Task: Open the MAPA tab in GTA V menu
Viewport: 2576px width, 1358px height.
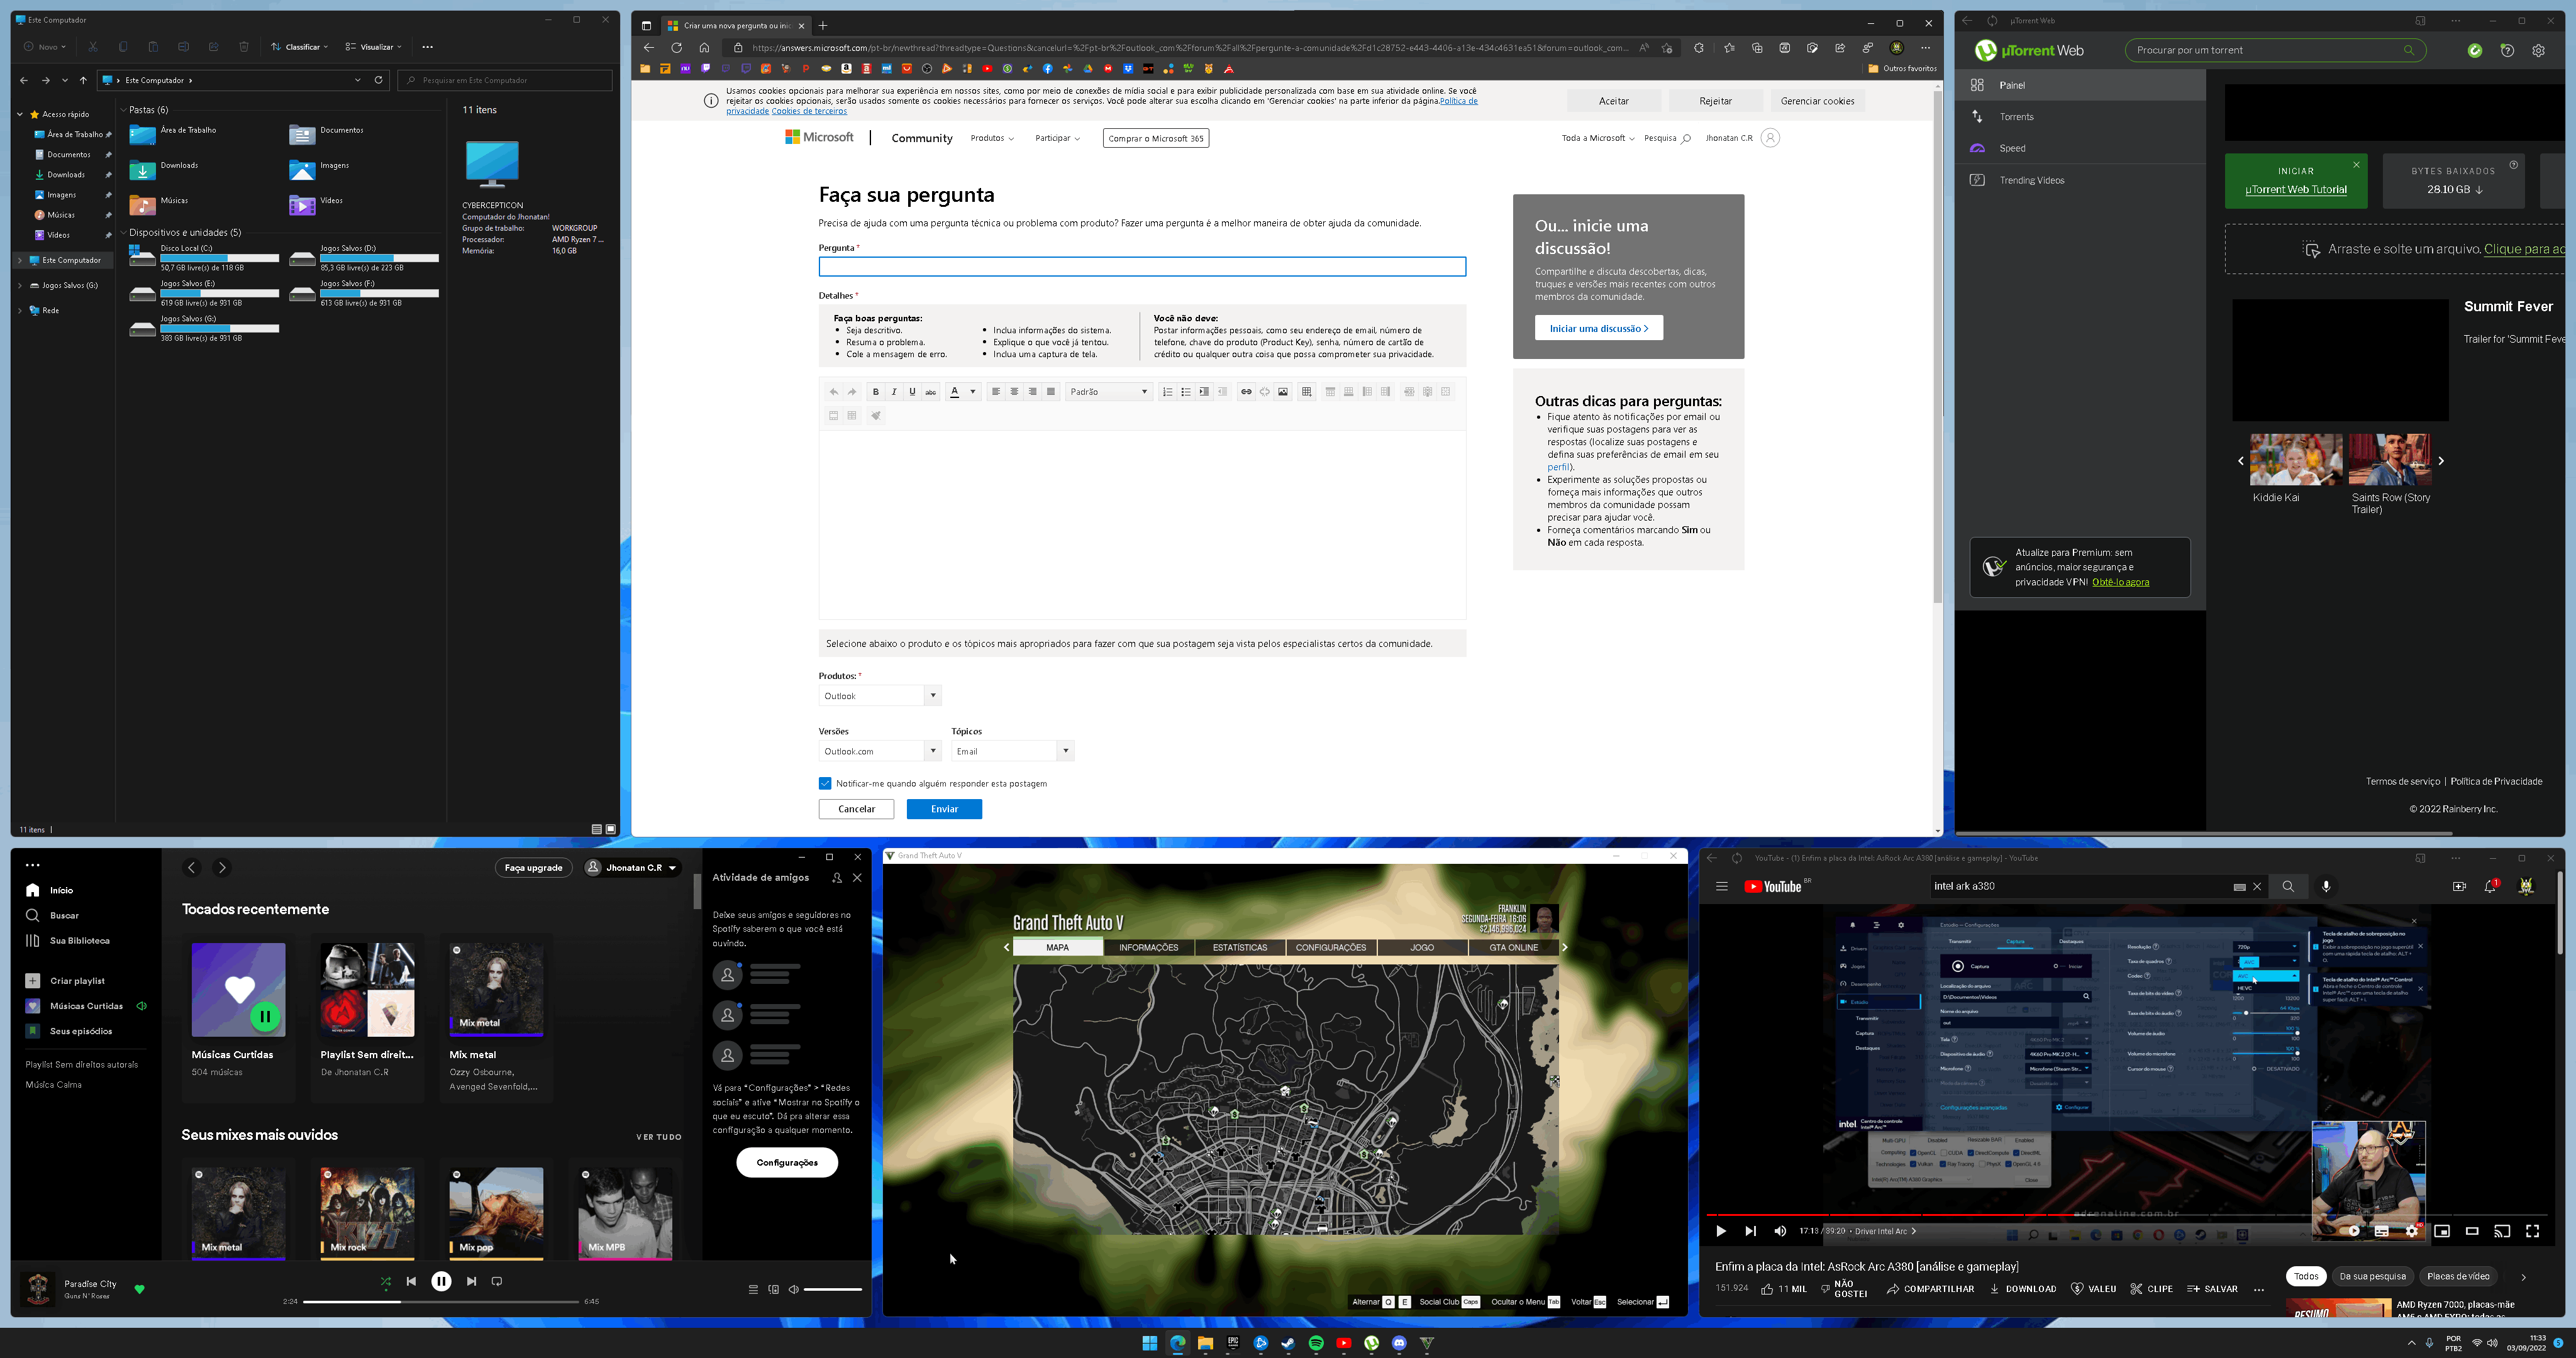Action: [x=1058, y=947]
